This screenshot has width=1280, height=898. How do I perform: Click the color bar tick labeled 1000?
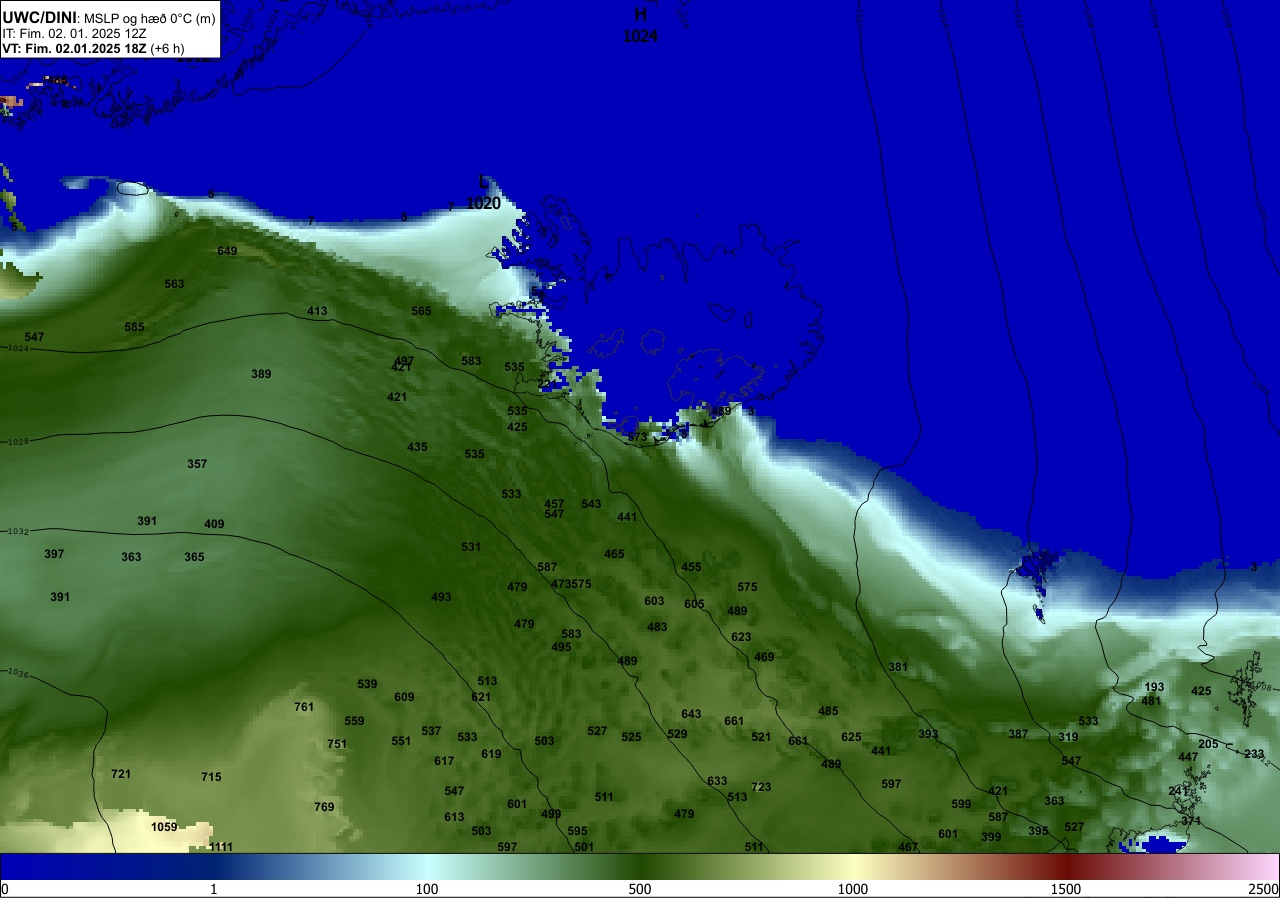[x=853, y=889]
